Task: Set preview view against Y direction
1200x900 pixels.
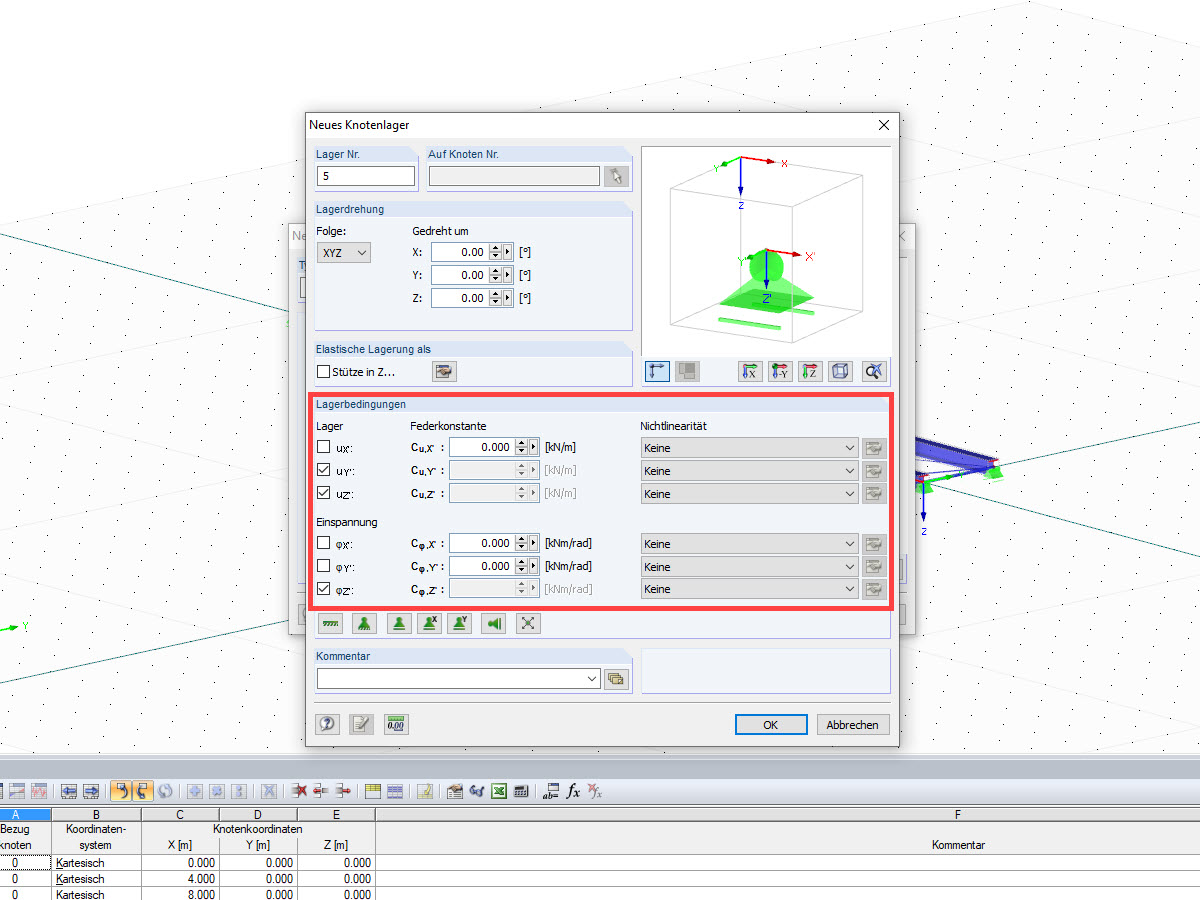Action: (x=781, y=371)
